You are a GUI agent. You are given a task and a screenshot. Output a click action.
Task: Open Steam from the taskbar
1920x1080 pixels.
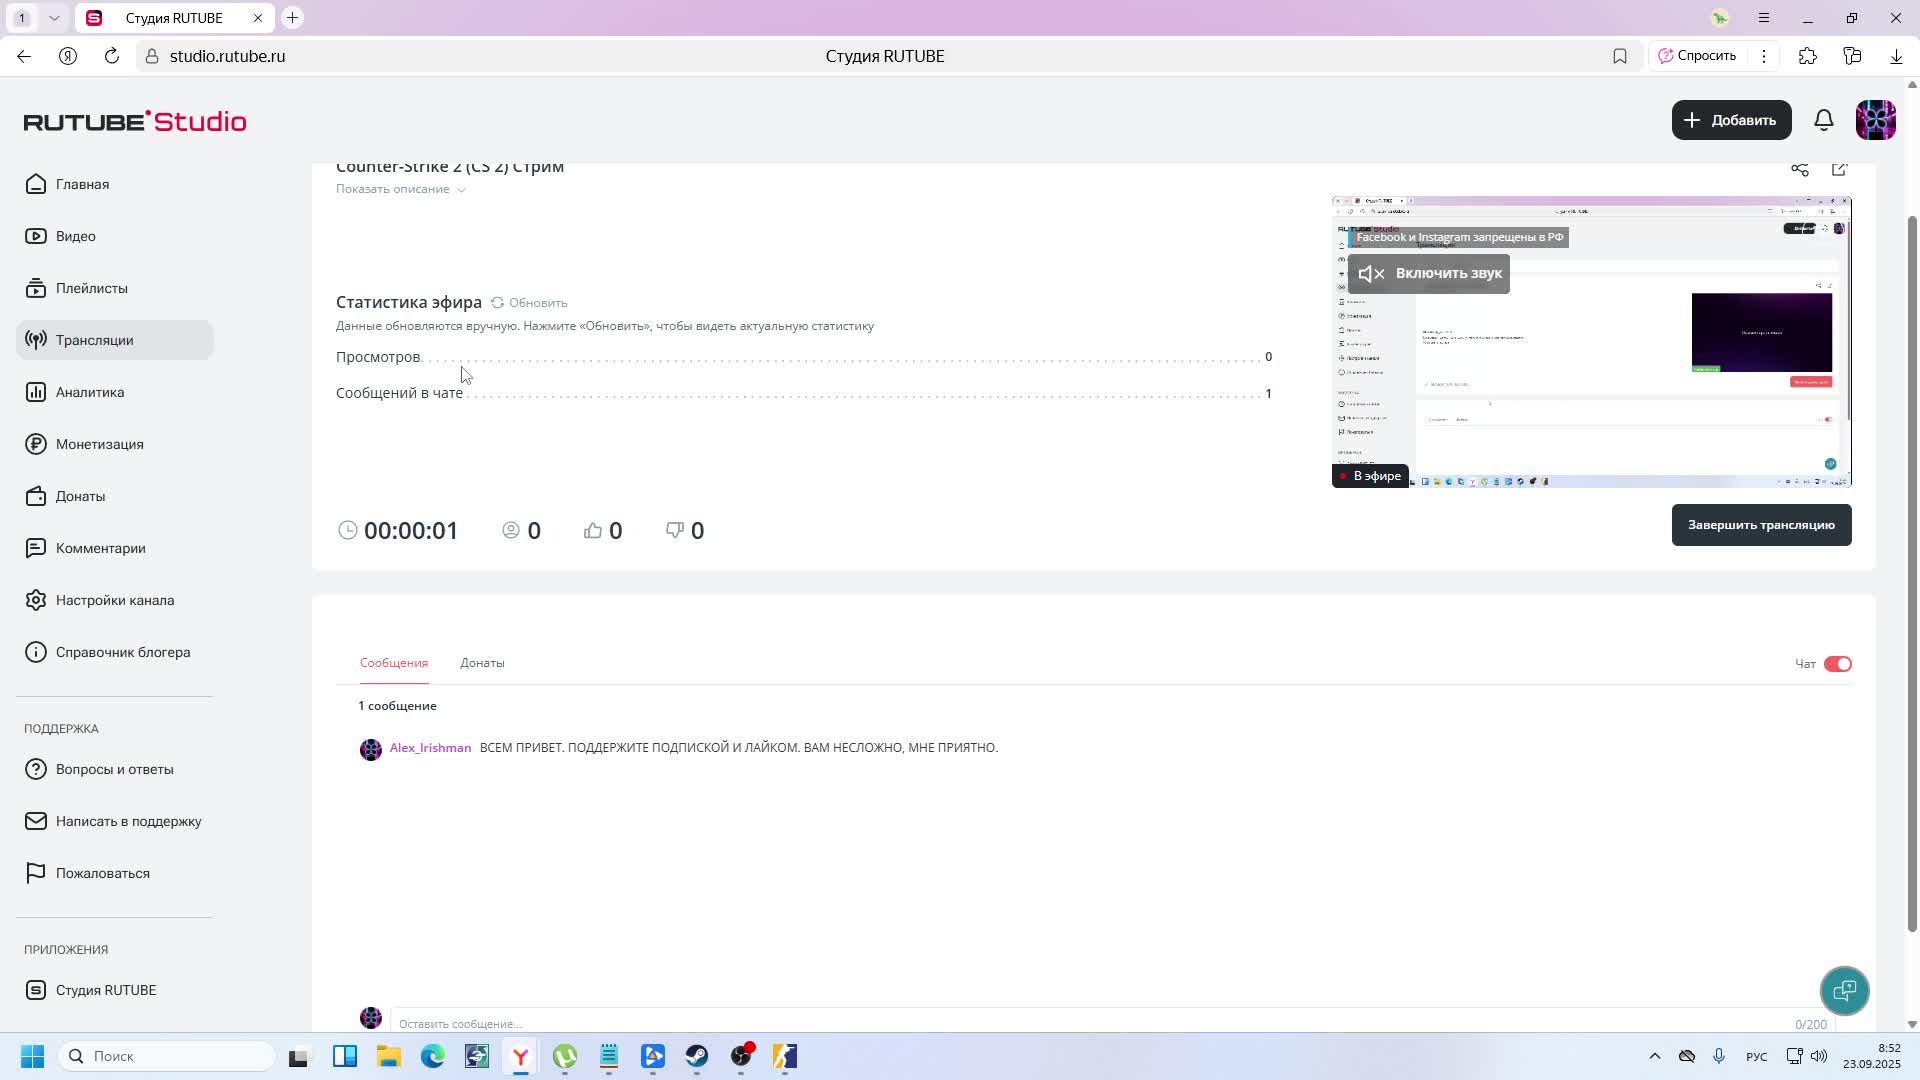697,1056
